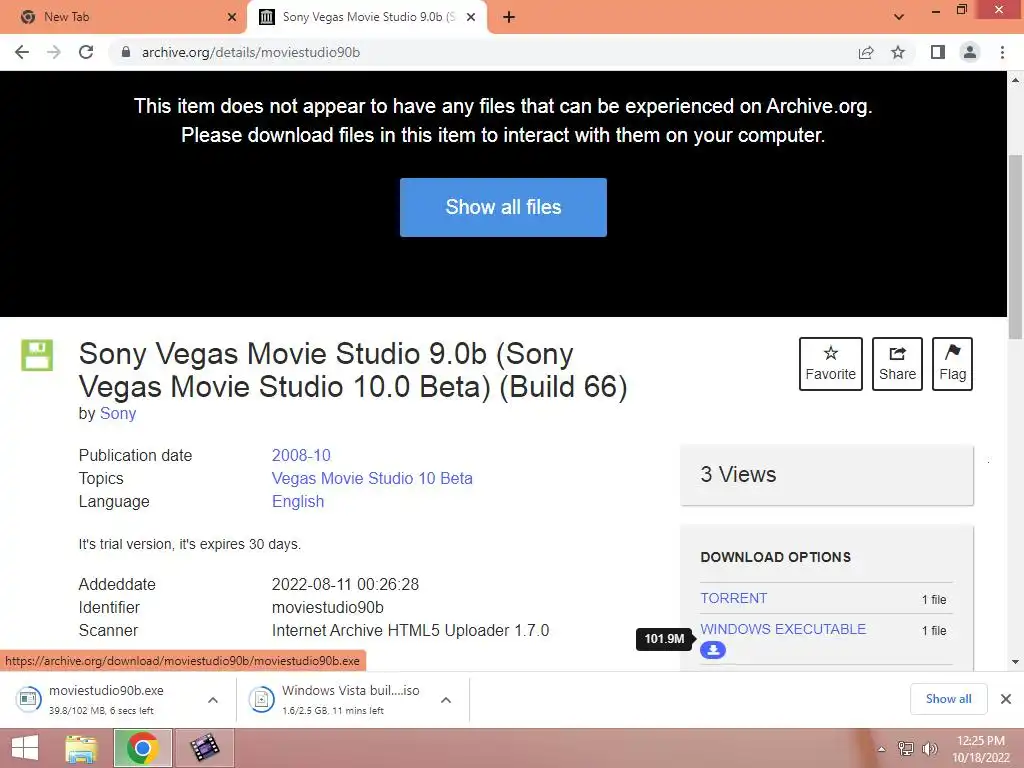The width and height of the screenshot is (1024, 768).
Task: Open the Chrome three-dot menu
Action: 1002,52
